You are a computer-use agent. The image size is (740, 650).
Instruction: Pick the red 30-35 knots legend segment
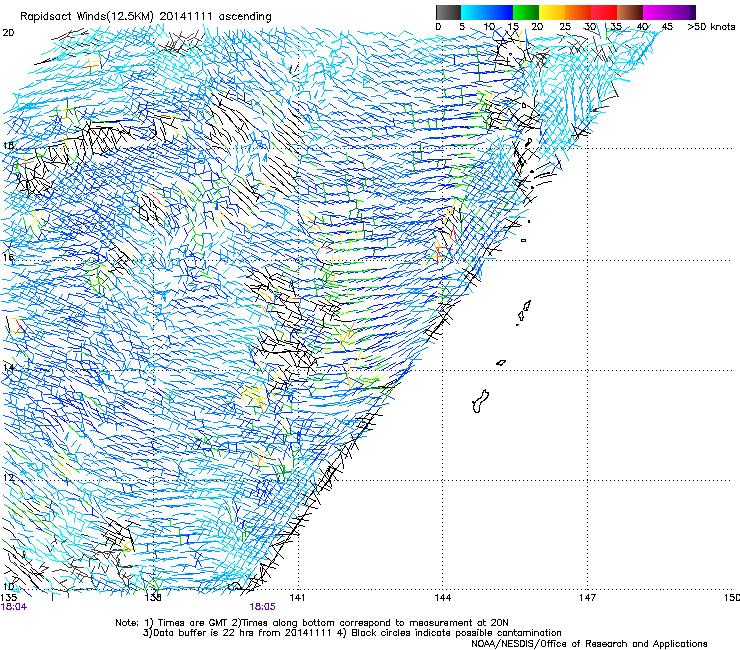[x=604, y=12]
